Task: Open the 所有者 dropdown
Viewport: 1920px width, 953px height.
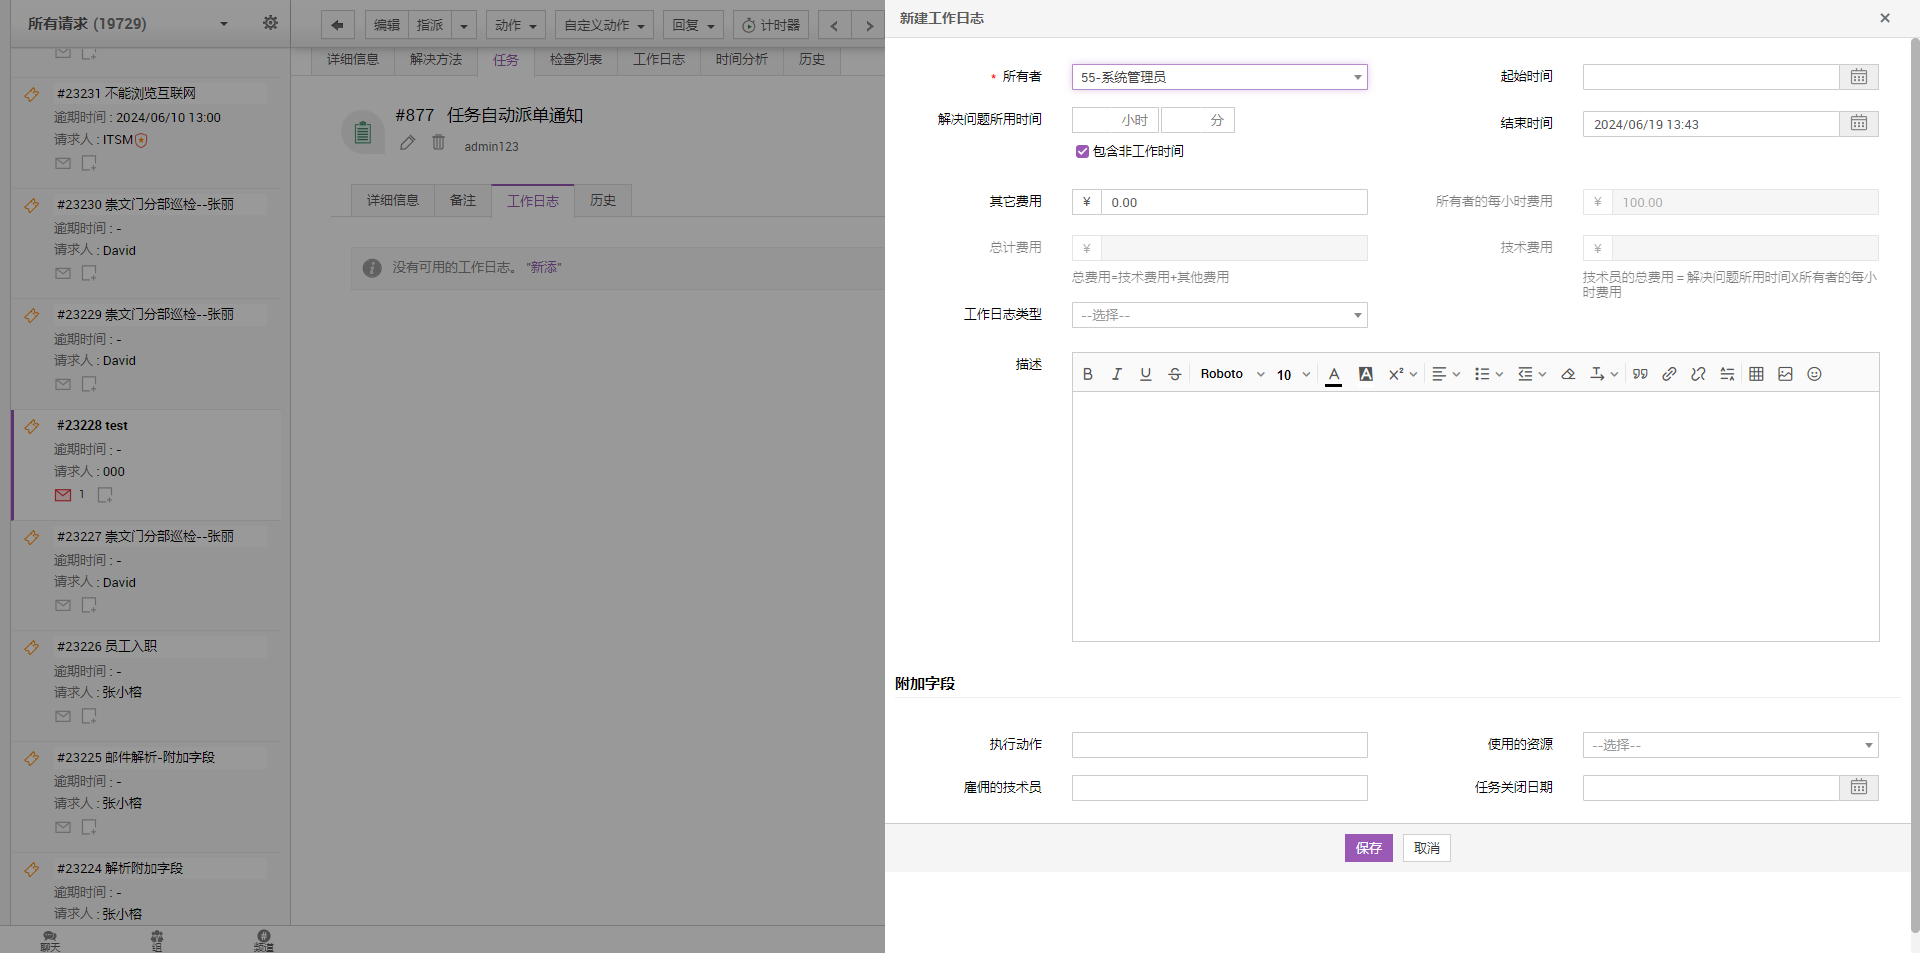Action: click(x=1219, y=77)
